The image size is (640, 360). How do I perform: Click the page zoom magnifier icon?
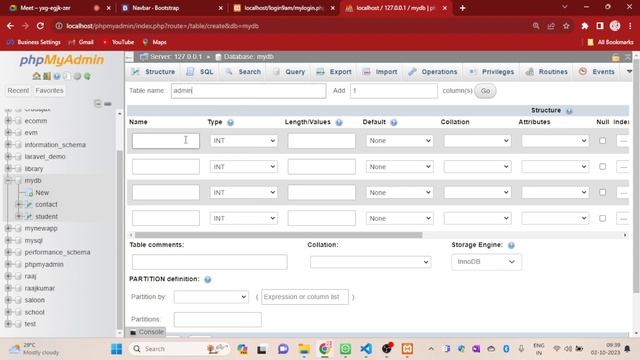(x=536, y=26)
